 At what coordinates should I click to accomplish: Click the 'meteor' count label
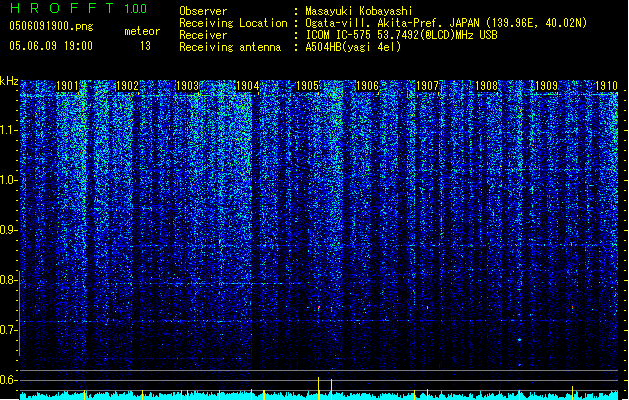pyautogui.click(x=142, y=31)
